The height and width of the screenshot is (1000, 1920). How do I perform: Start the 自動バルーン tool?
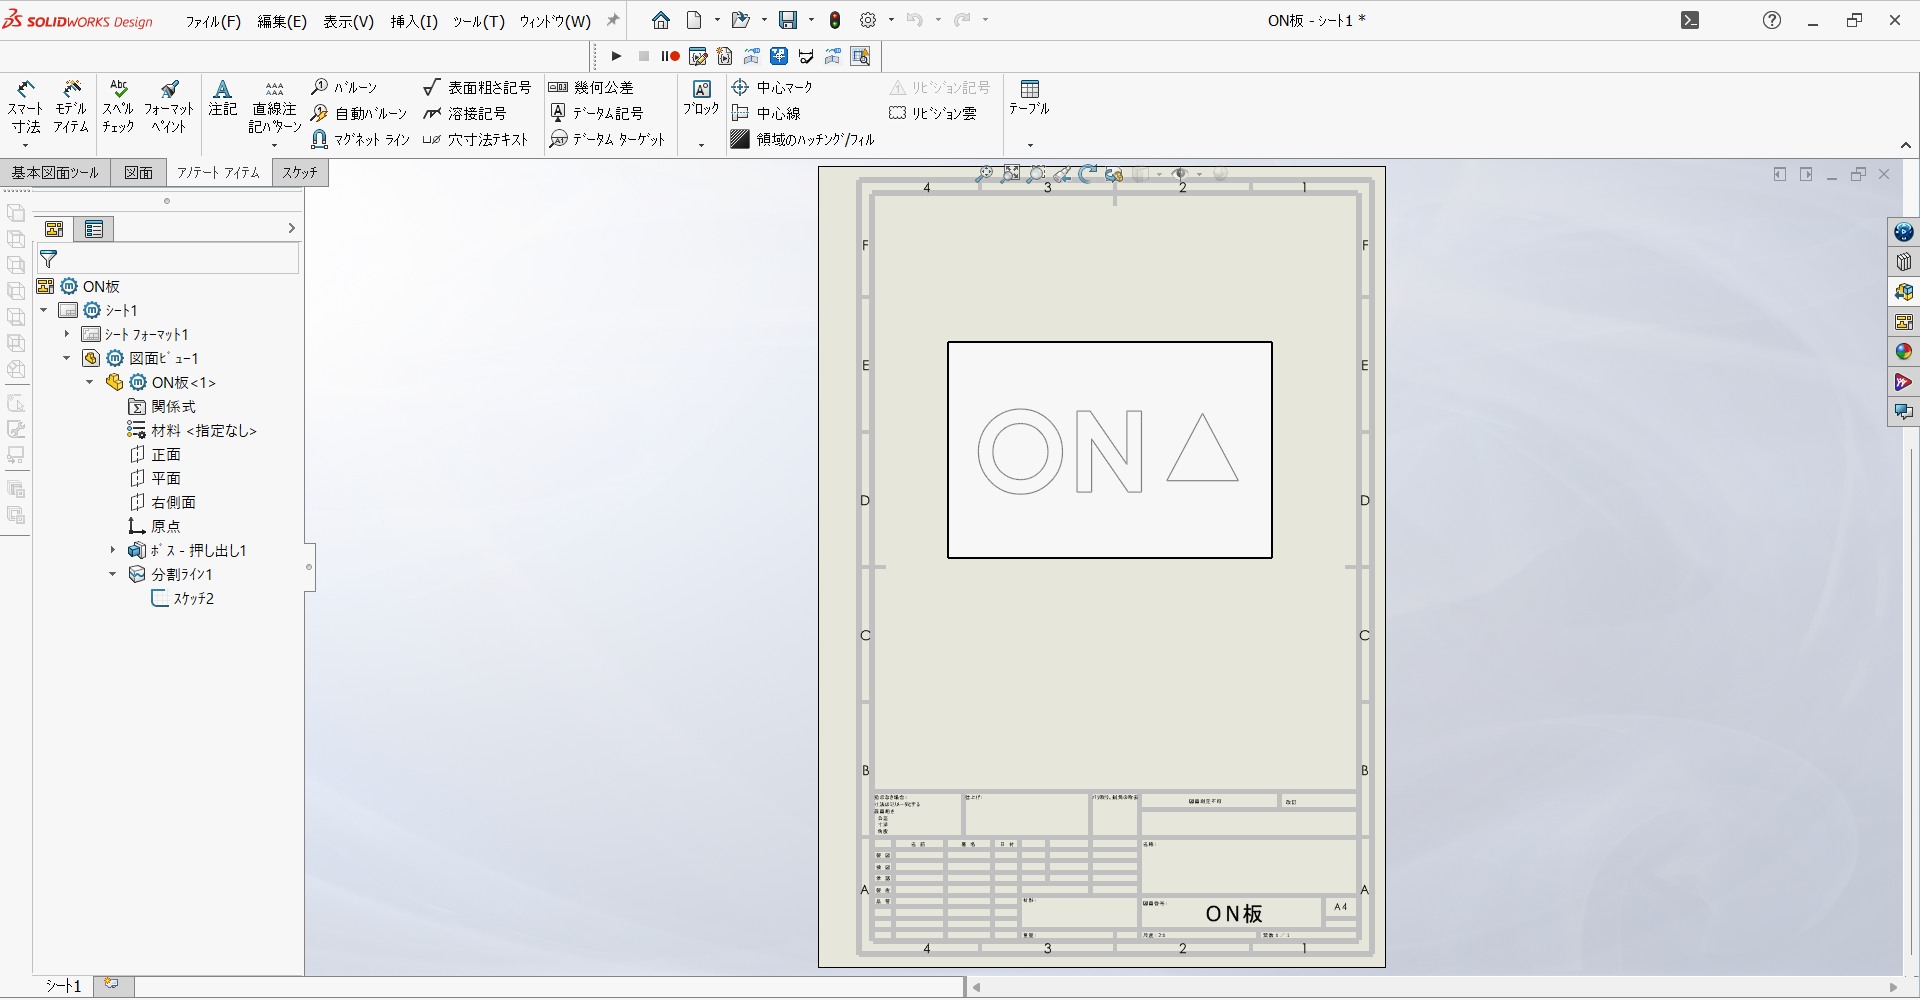coord(359,114)
